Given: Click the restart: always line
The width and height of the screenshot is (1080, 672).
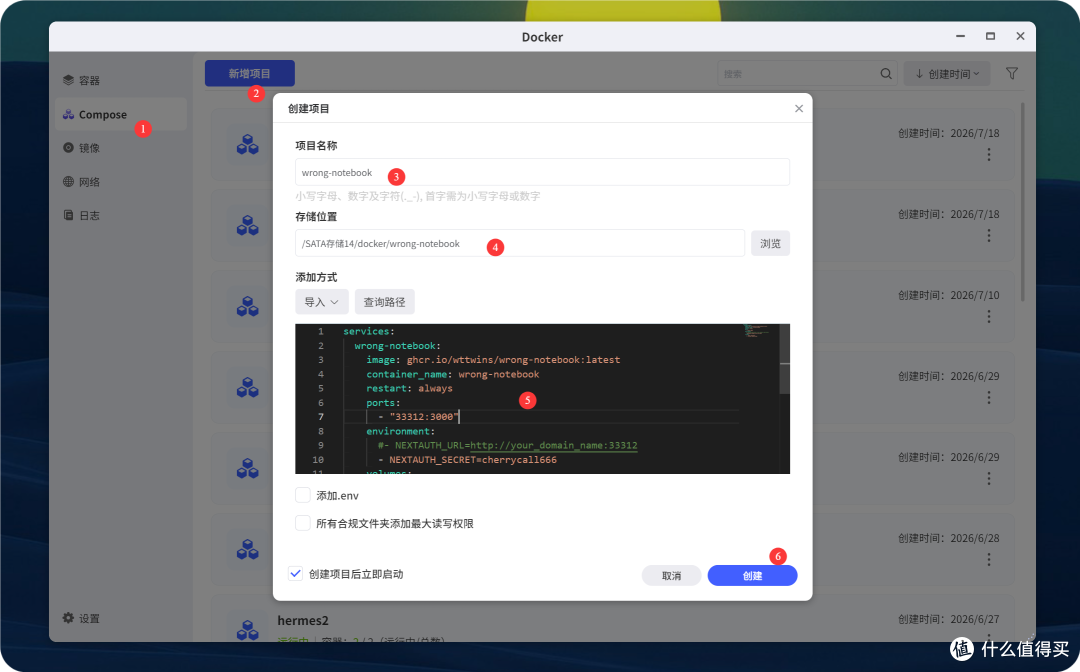Looking at the screenshot, I should pyautogui.click(x=409, y=388).
